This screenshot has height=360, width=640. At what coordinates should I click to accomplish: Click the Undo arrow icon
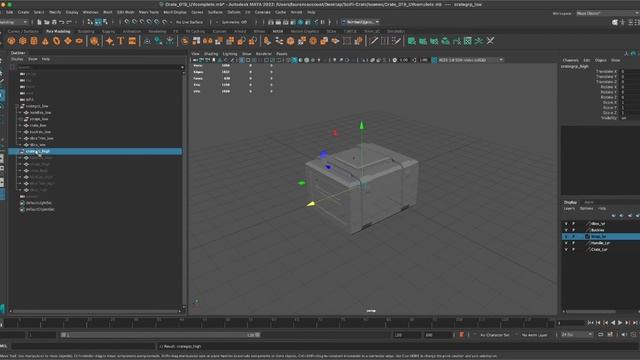[61, 22]
